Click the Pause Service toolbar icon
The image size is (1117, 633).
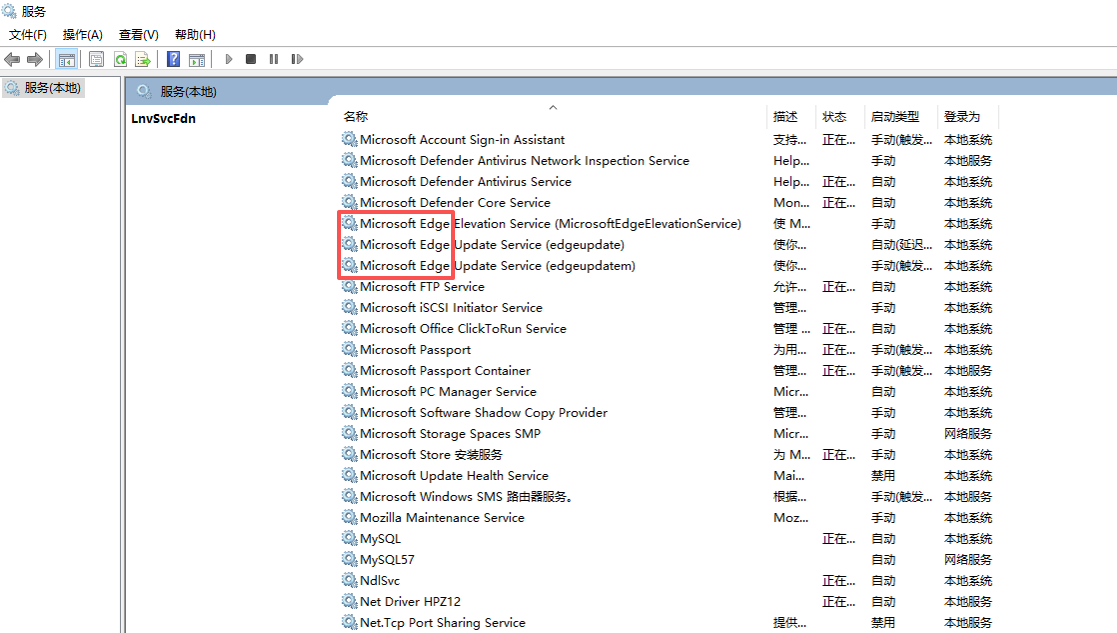point(274,59)
